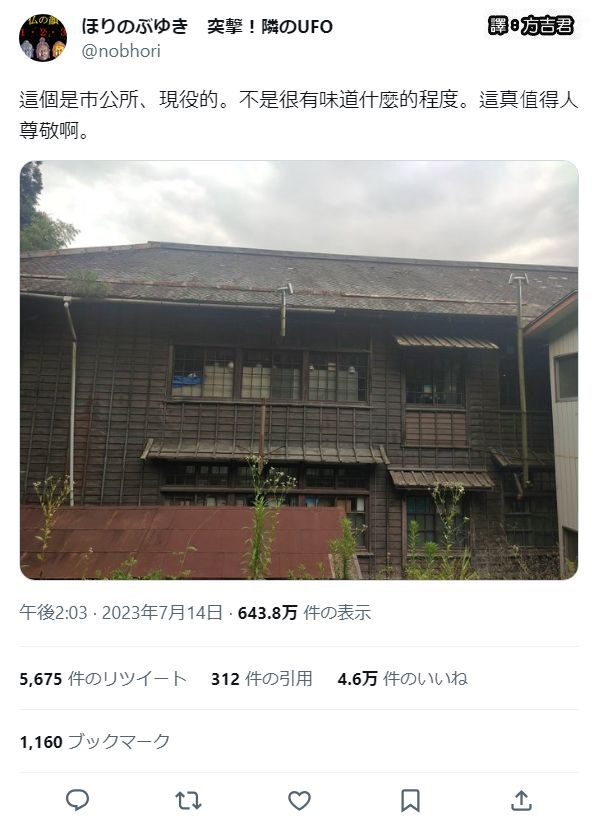Click the 午後2:03 timestamp
The image size is (598, 829).
click(53, 613)
